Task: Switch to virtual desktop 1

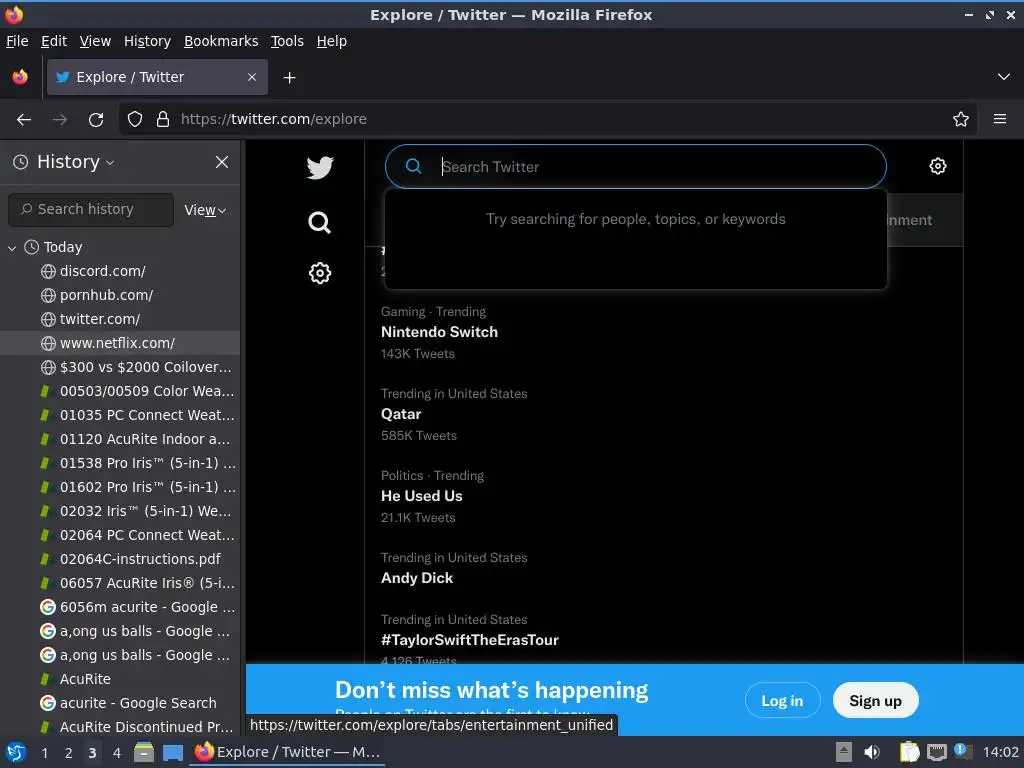Action: coord(44,753)
